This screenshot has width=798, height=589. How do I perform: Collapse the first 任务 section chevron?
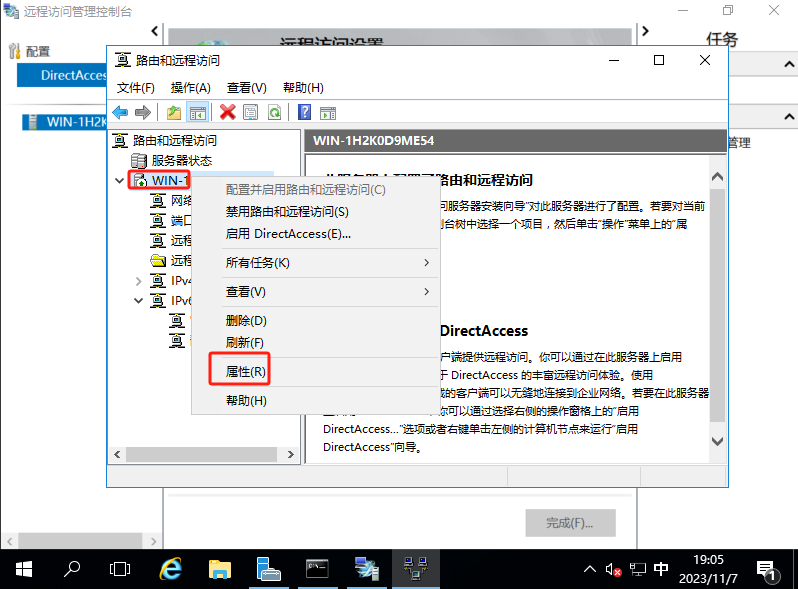pos(789,64)
